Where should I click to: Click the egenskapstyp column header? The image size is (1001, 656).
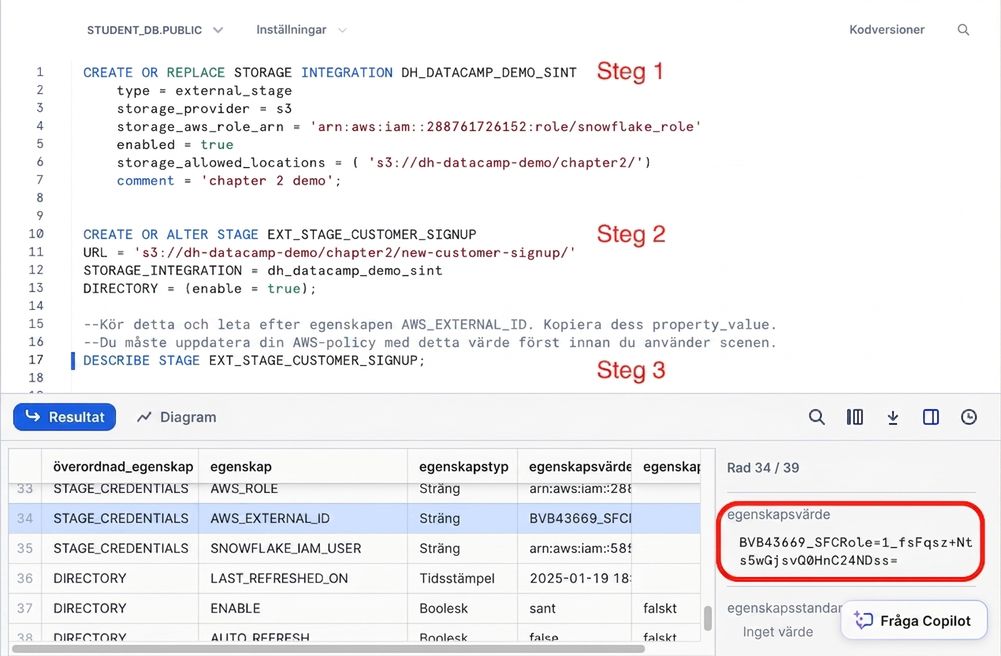463,466
